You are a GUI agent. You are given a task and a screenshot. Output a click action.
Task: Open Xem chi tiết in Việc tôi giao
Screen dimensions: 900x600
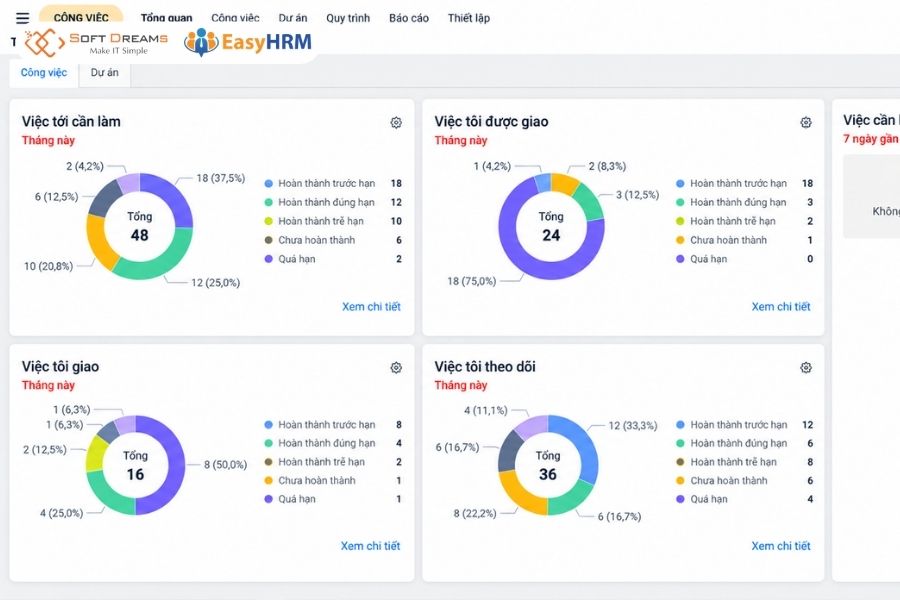click(371, 546)
